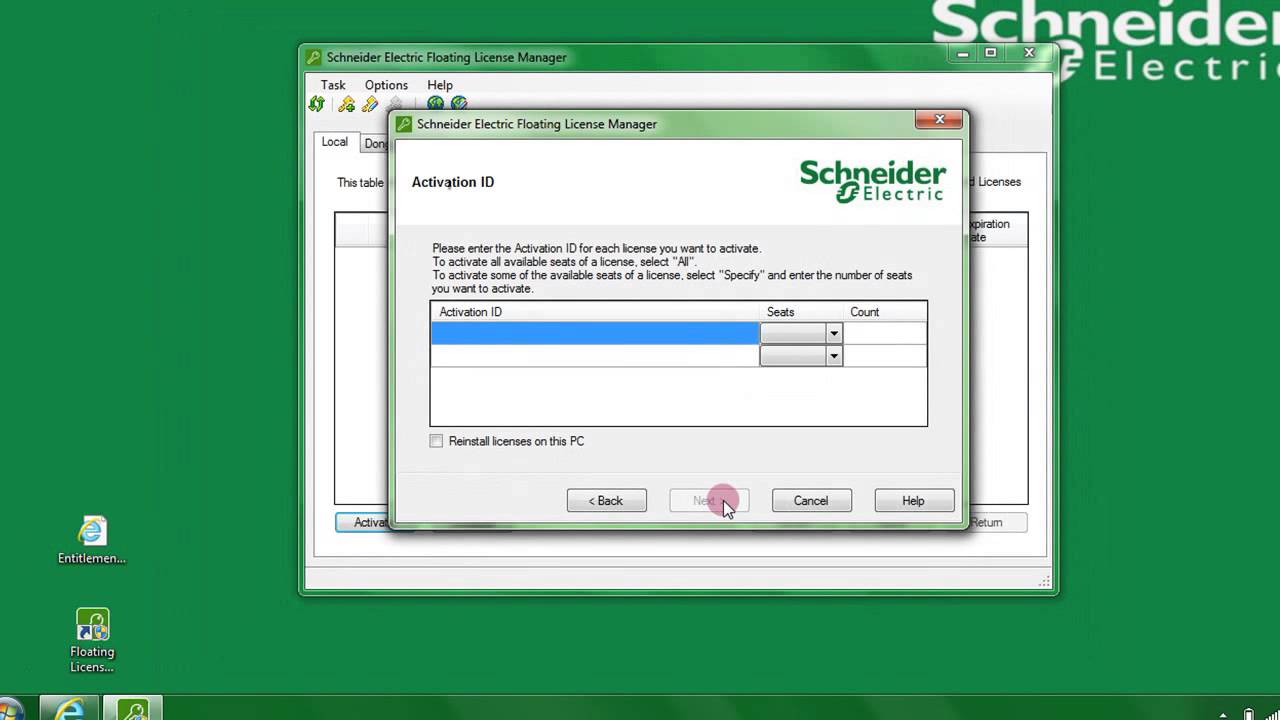This screenshot has width=1280, height=720.
Task: Select the Entitlement desktop shortcut
Action: coord(92,540)
